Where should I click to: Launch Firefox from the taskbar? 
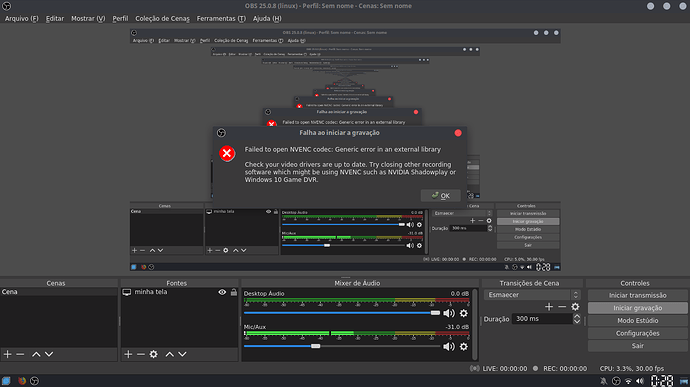pyautogui.click(x=22, y=380)
